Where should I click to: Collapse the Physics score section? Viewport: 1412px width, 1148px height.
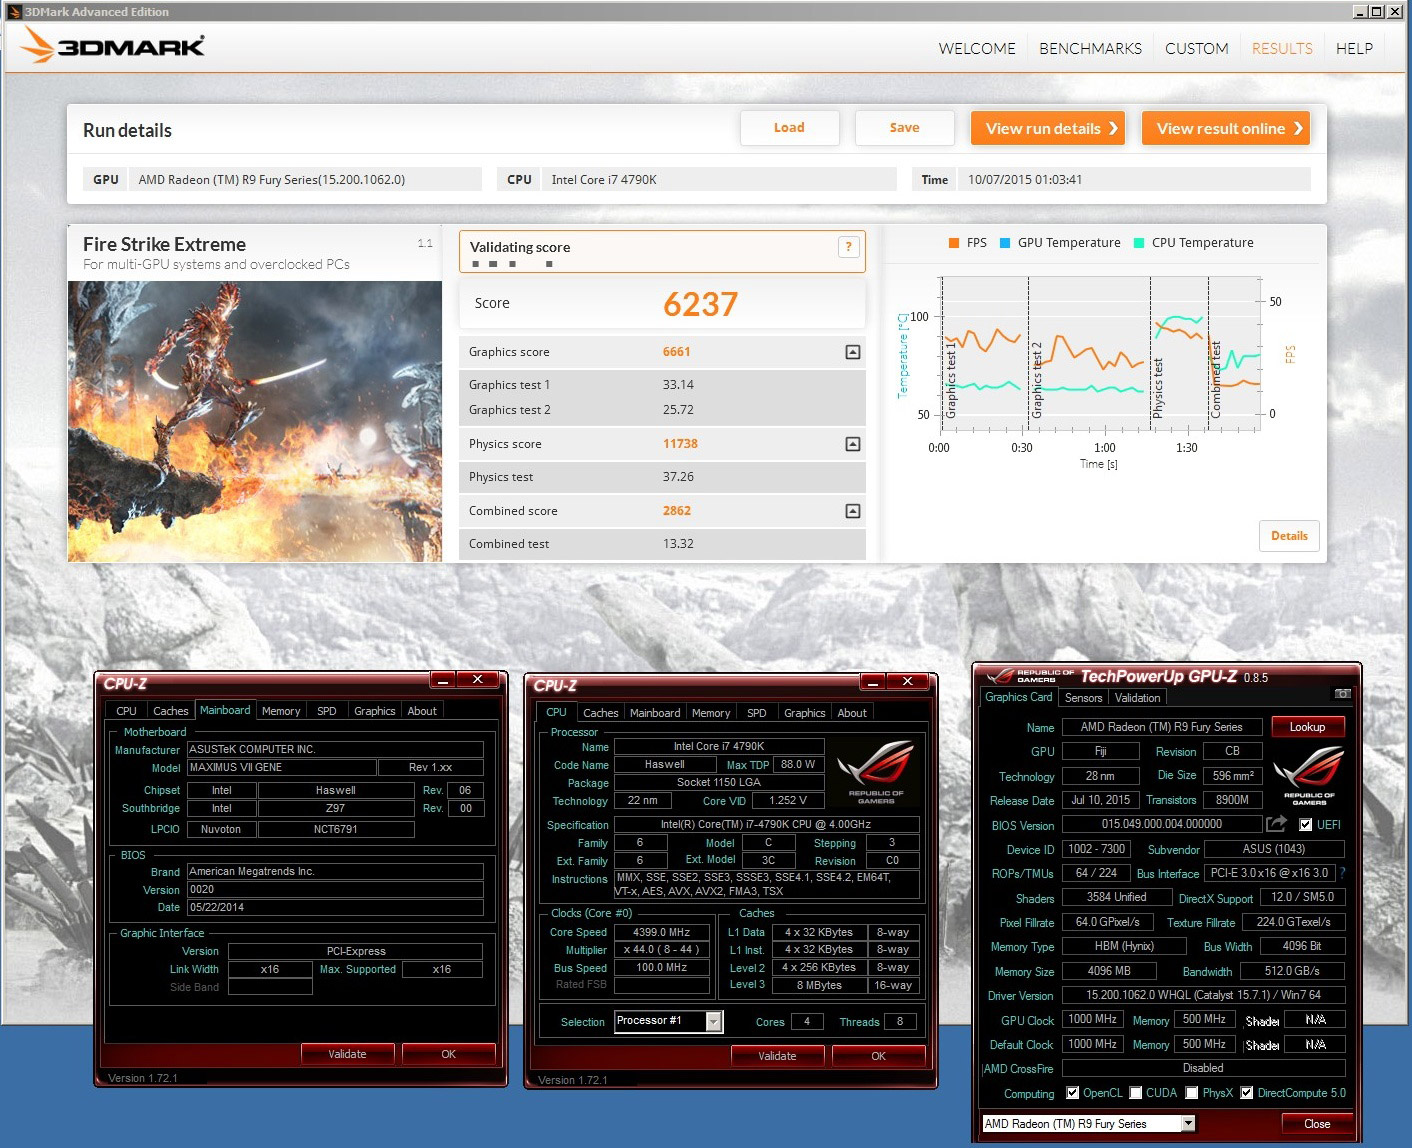[x=852, y=444]
